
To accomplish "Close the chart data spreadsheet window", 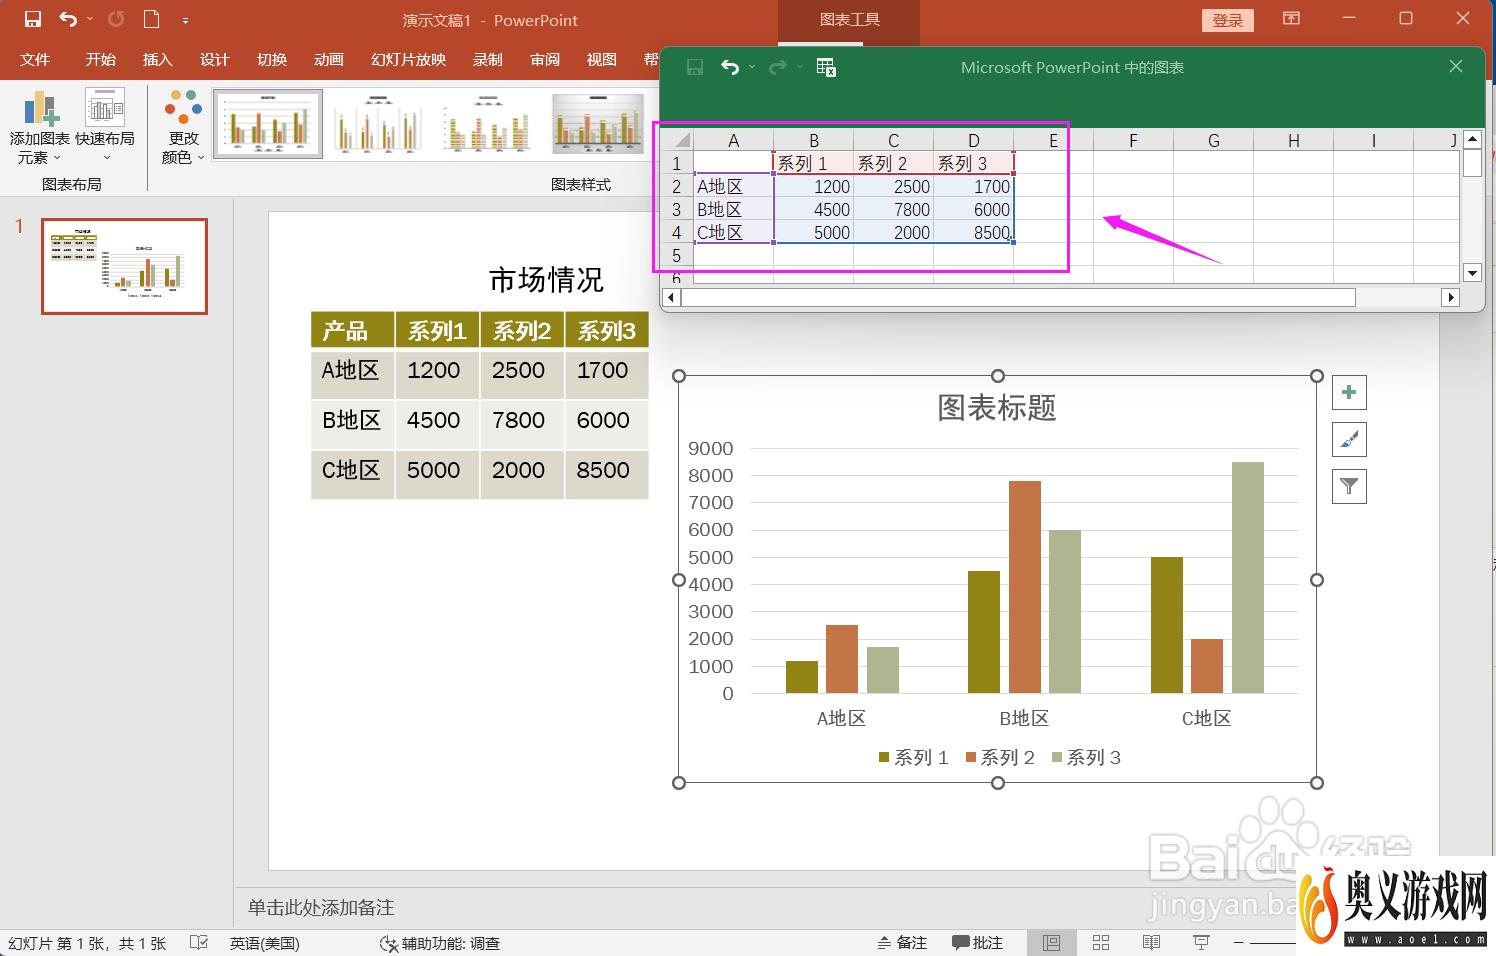I will click(x=1456, y=66).
